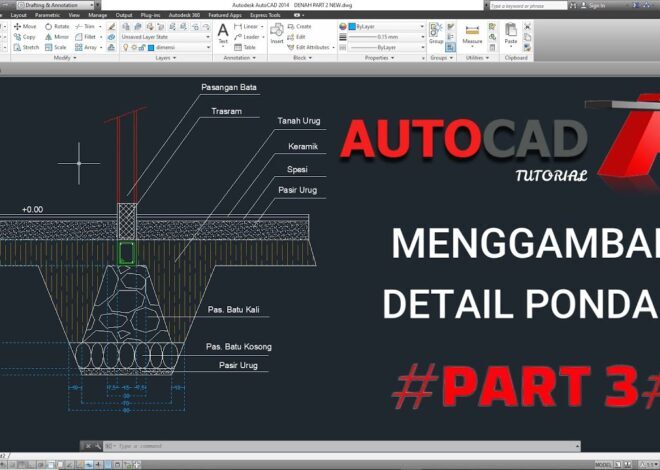Click the 'Pasangan Bata' label text
Image resolution: width=660 pixels, height=470 pixels.
[x=229, y=88]
